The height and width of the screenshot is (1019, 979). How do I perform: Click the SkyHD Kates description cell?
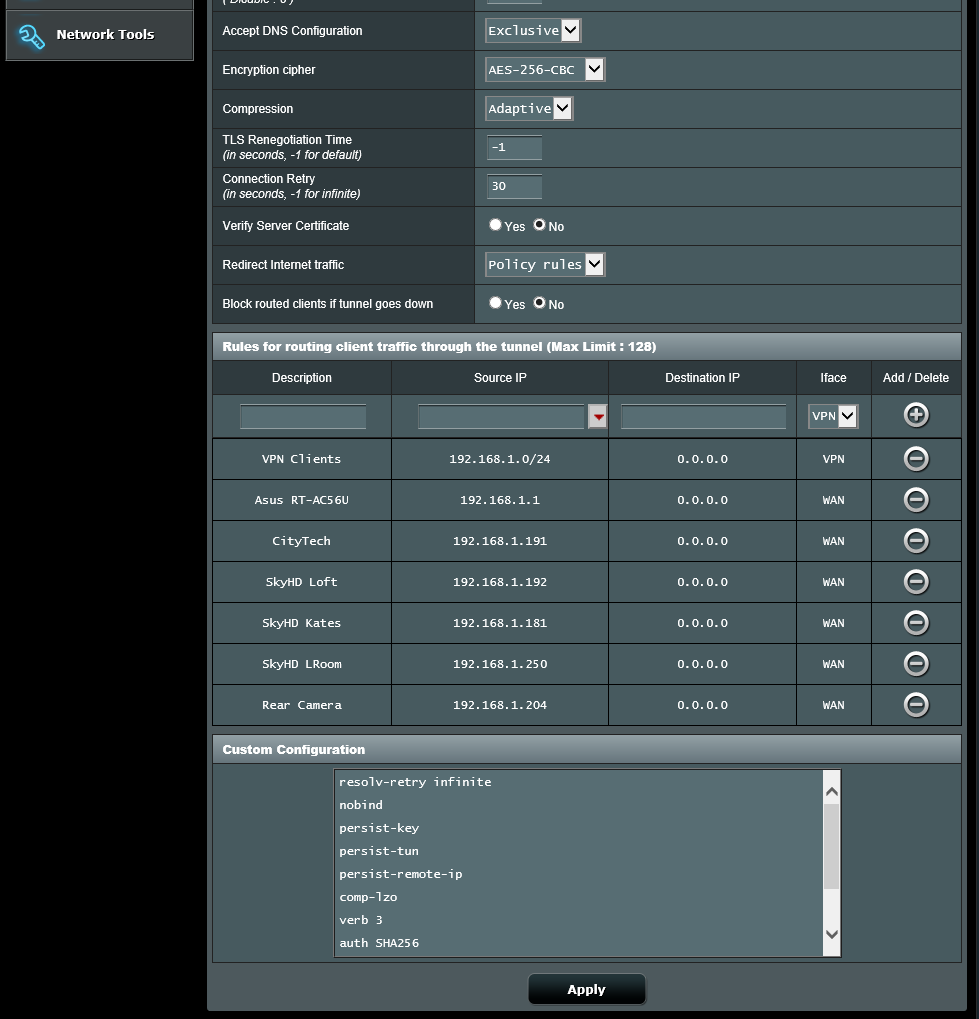tap(302, 623)
